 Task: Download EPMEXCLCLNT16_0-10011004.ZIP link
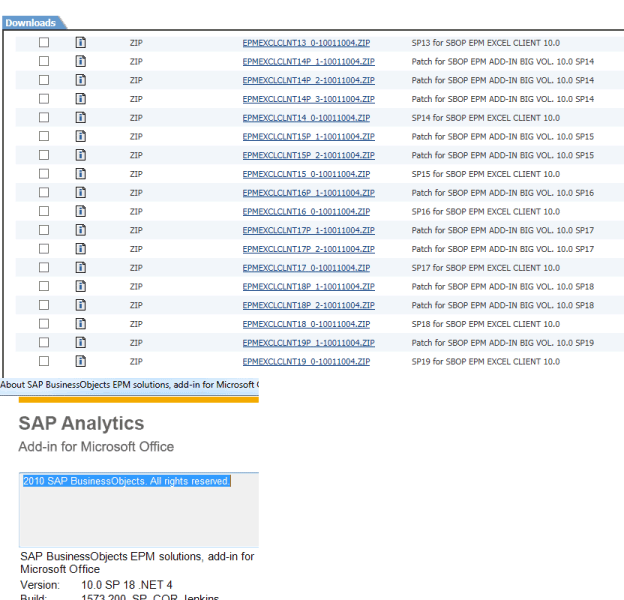point(306,211)
